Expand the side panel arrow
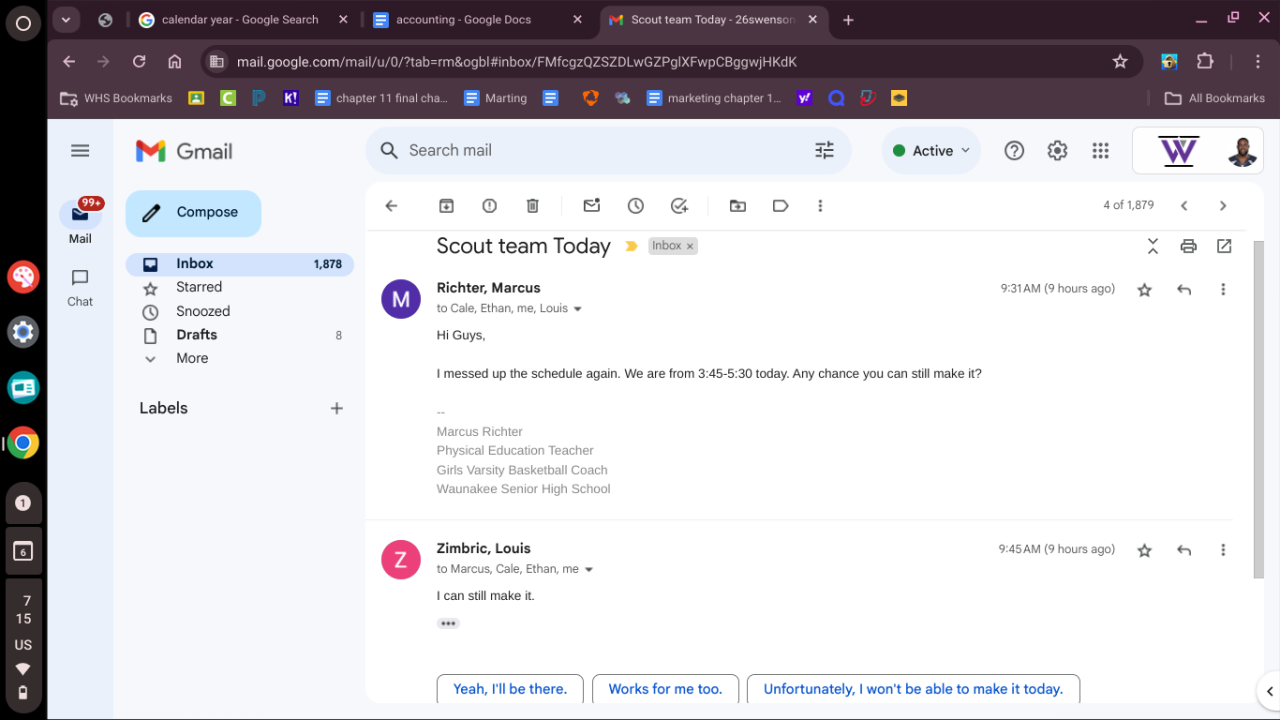Screen dimensions: 1280x720 pos(1268,691)
